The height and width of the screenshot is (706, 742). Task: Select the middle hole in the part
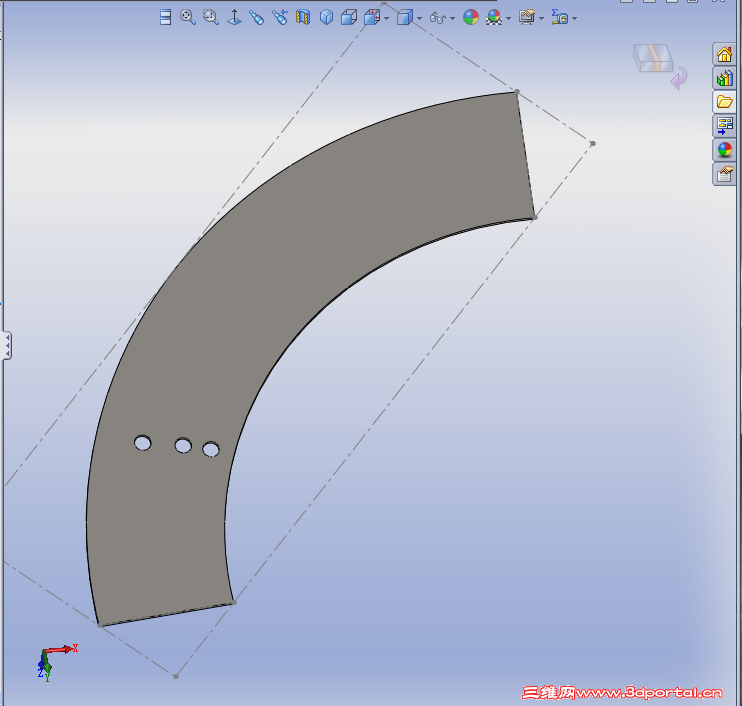click(x=183, y=445)
